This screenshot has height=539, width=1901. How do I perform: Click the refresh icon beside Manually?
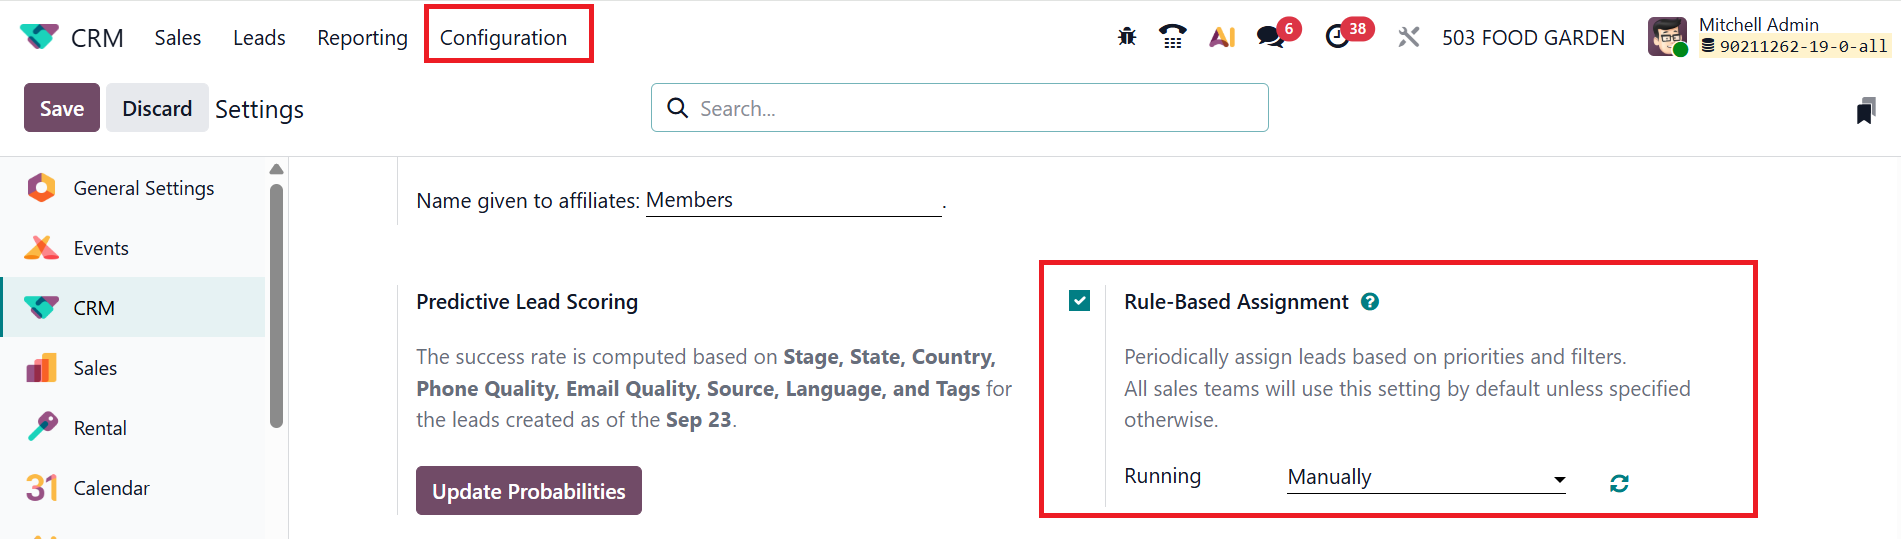(x=1619, y=484)
